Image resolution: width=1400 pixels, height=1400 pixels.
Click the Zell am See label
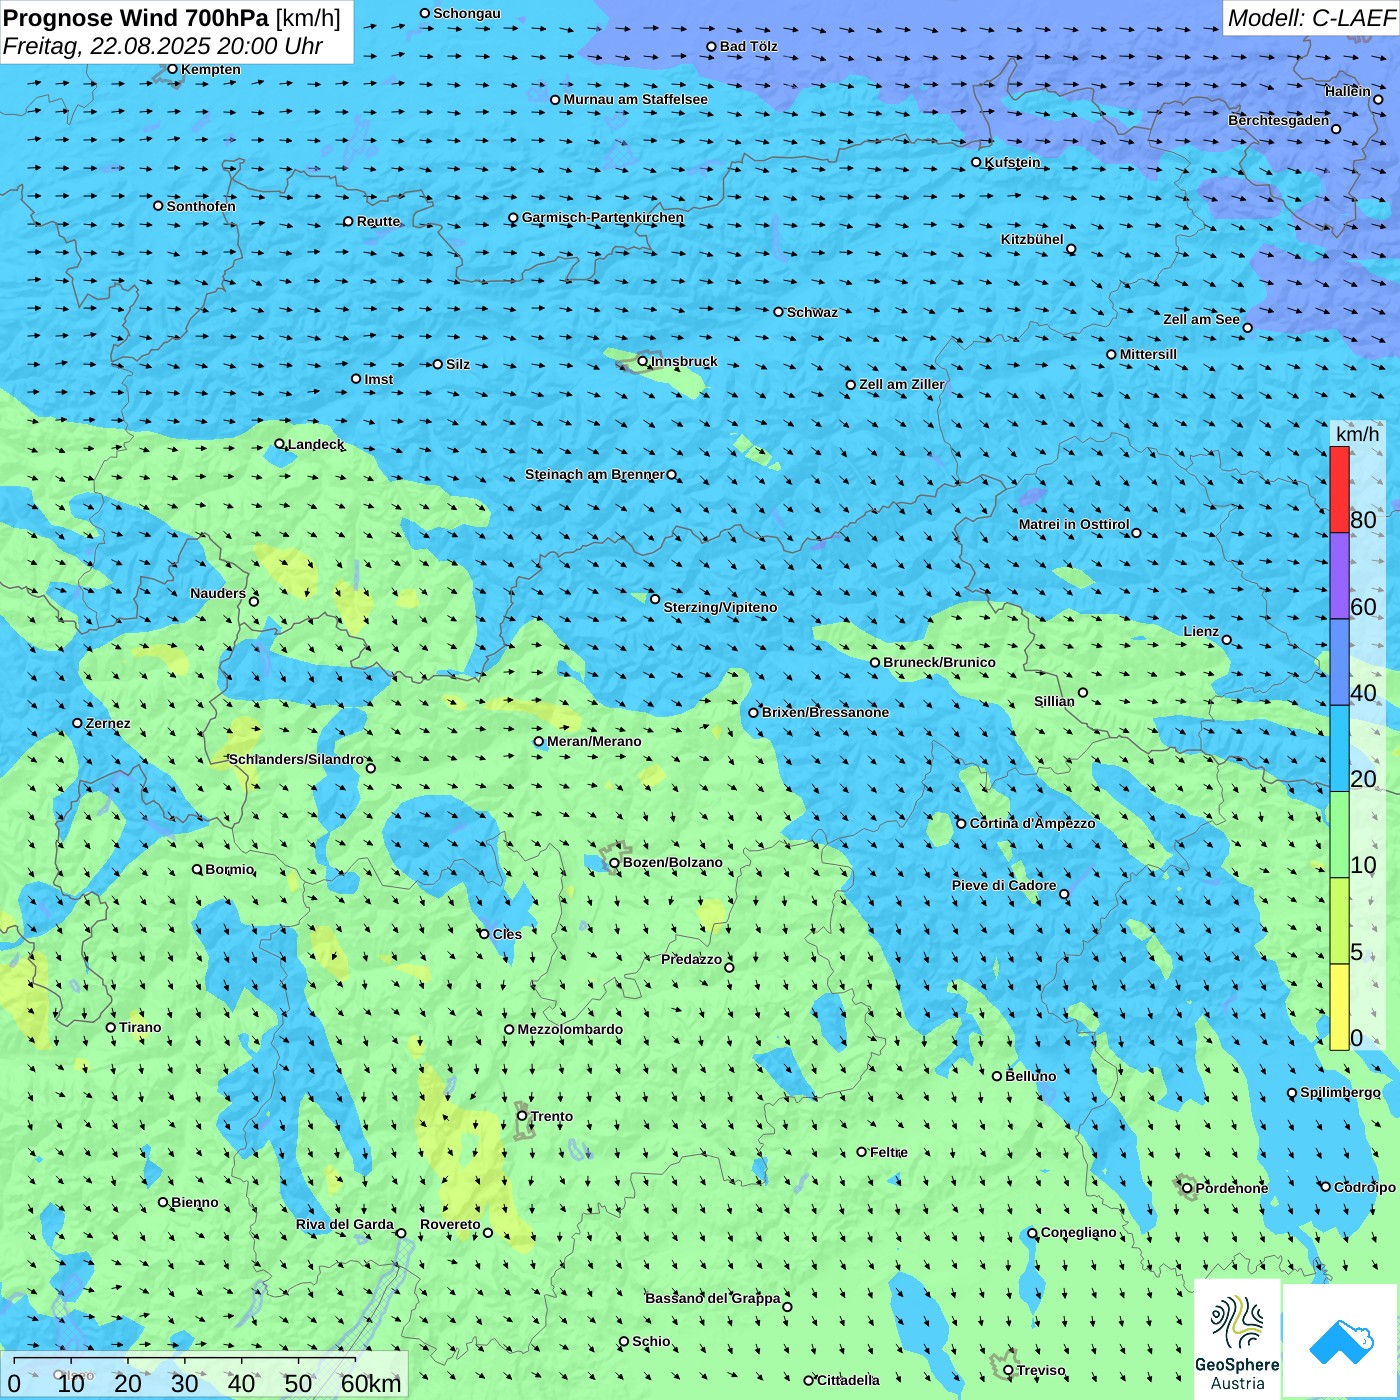point(1201,319)
